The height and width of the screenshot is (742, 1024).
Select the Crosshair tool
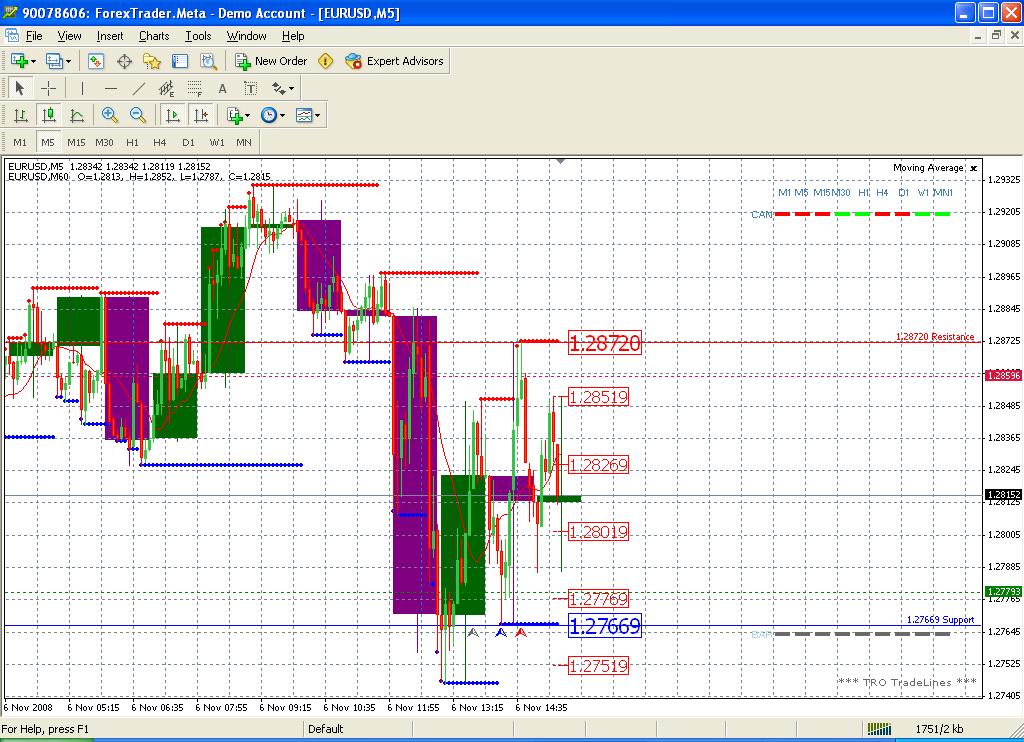point(48,88)
